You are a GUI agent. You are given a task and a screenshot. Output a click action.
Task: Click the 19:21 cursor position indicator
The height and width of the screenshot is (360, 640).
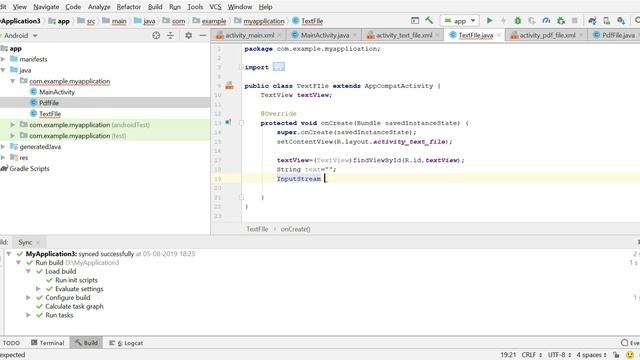click(508, 355)
